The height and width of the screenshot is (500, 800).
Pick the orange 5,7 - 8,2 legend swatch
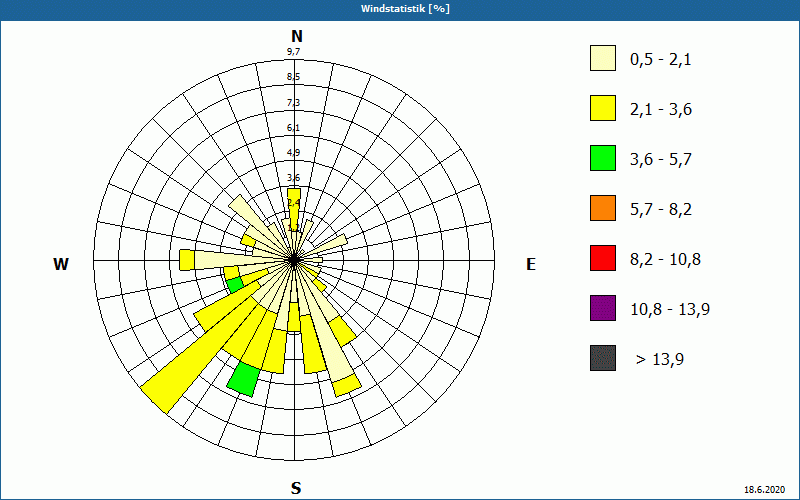(x=603, y=208)
